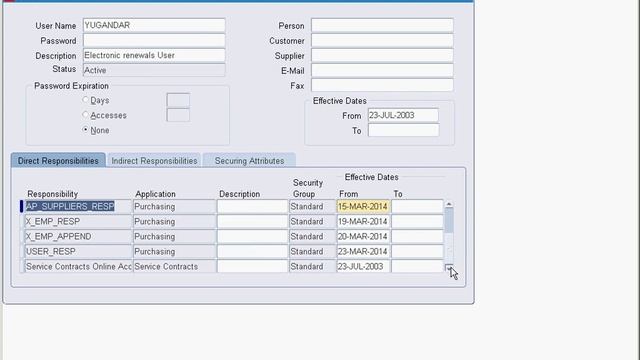Click the Days value box
Screen dimensions: 640x360
(x=178, y=100)
